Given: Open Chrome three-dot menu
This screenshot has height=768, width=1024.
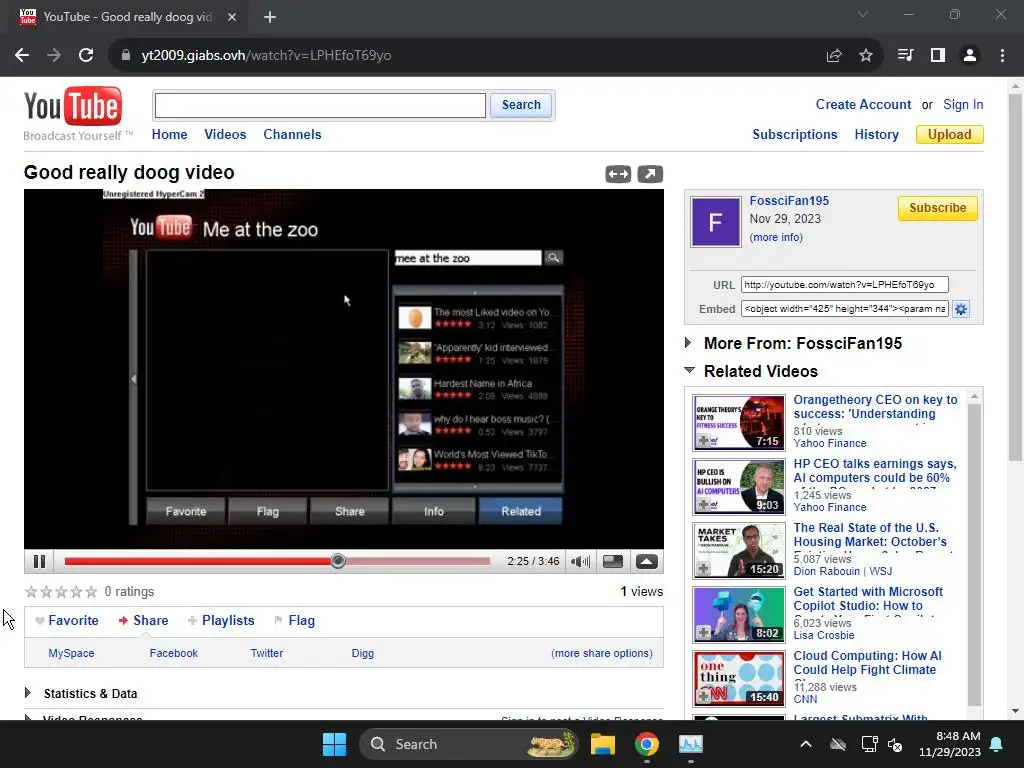Looking at the screenshot, I should [x=1002, y=56].
